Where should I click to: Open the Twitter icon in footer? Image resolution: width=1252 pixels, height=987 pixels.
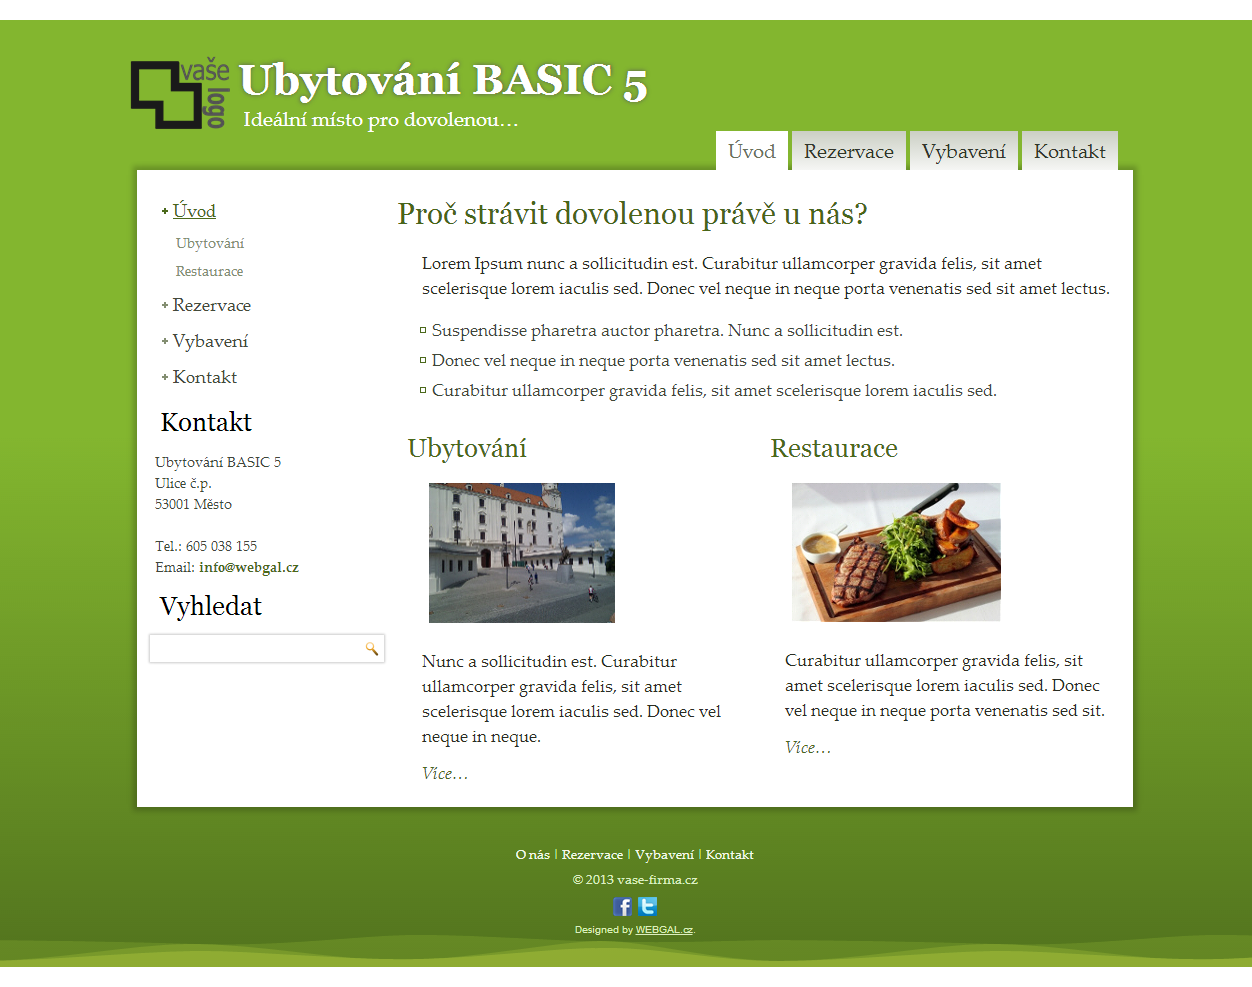click(648, 906)
